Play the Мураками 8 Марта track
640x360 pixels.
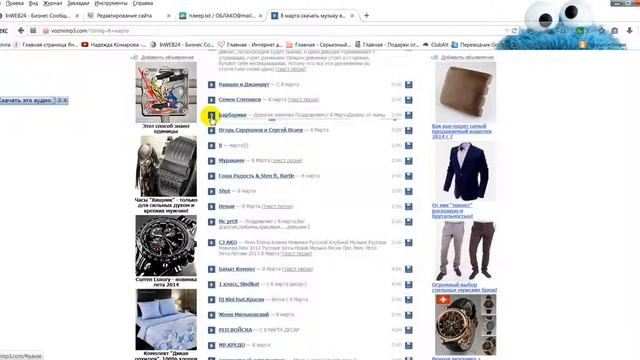point(211,161)
